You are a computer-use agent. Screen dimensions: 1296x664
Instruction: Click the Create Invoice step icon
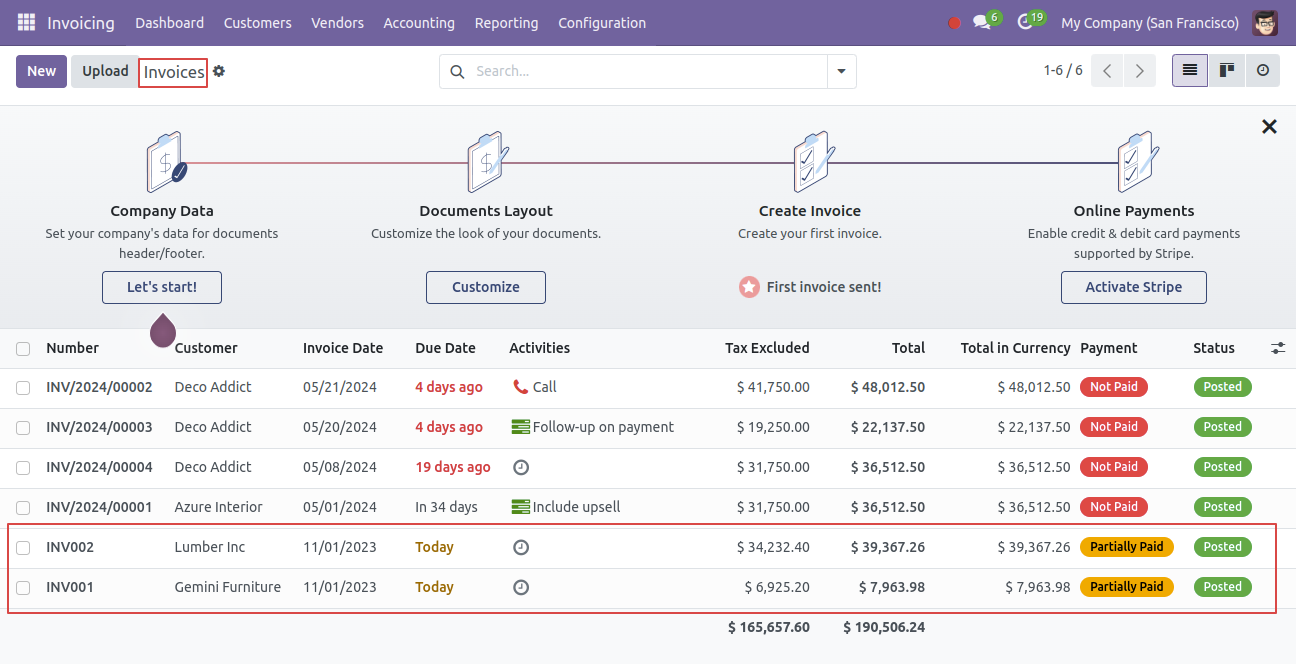point(812,162)
